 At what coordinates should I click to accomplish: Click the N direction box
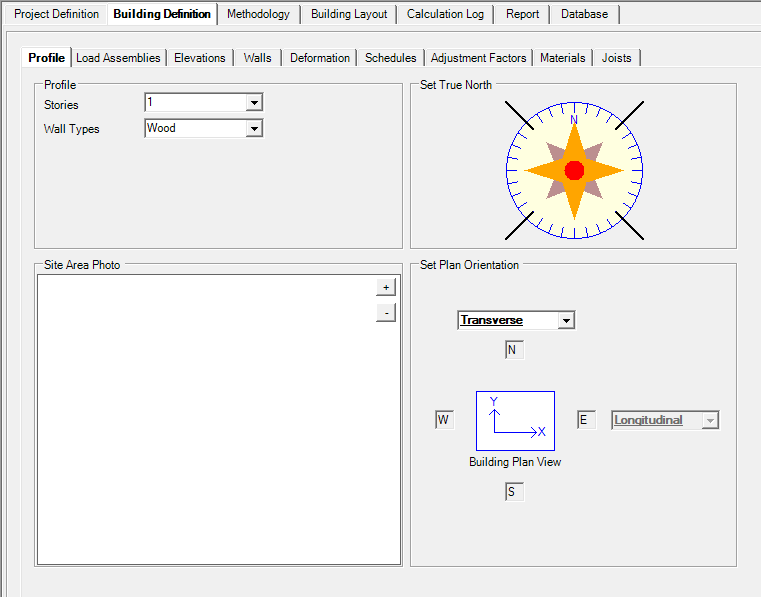514,350
